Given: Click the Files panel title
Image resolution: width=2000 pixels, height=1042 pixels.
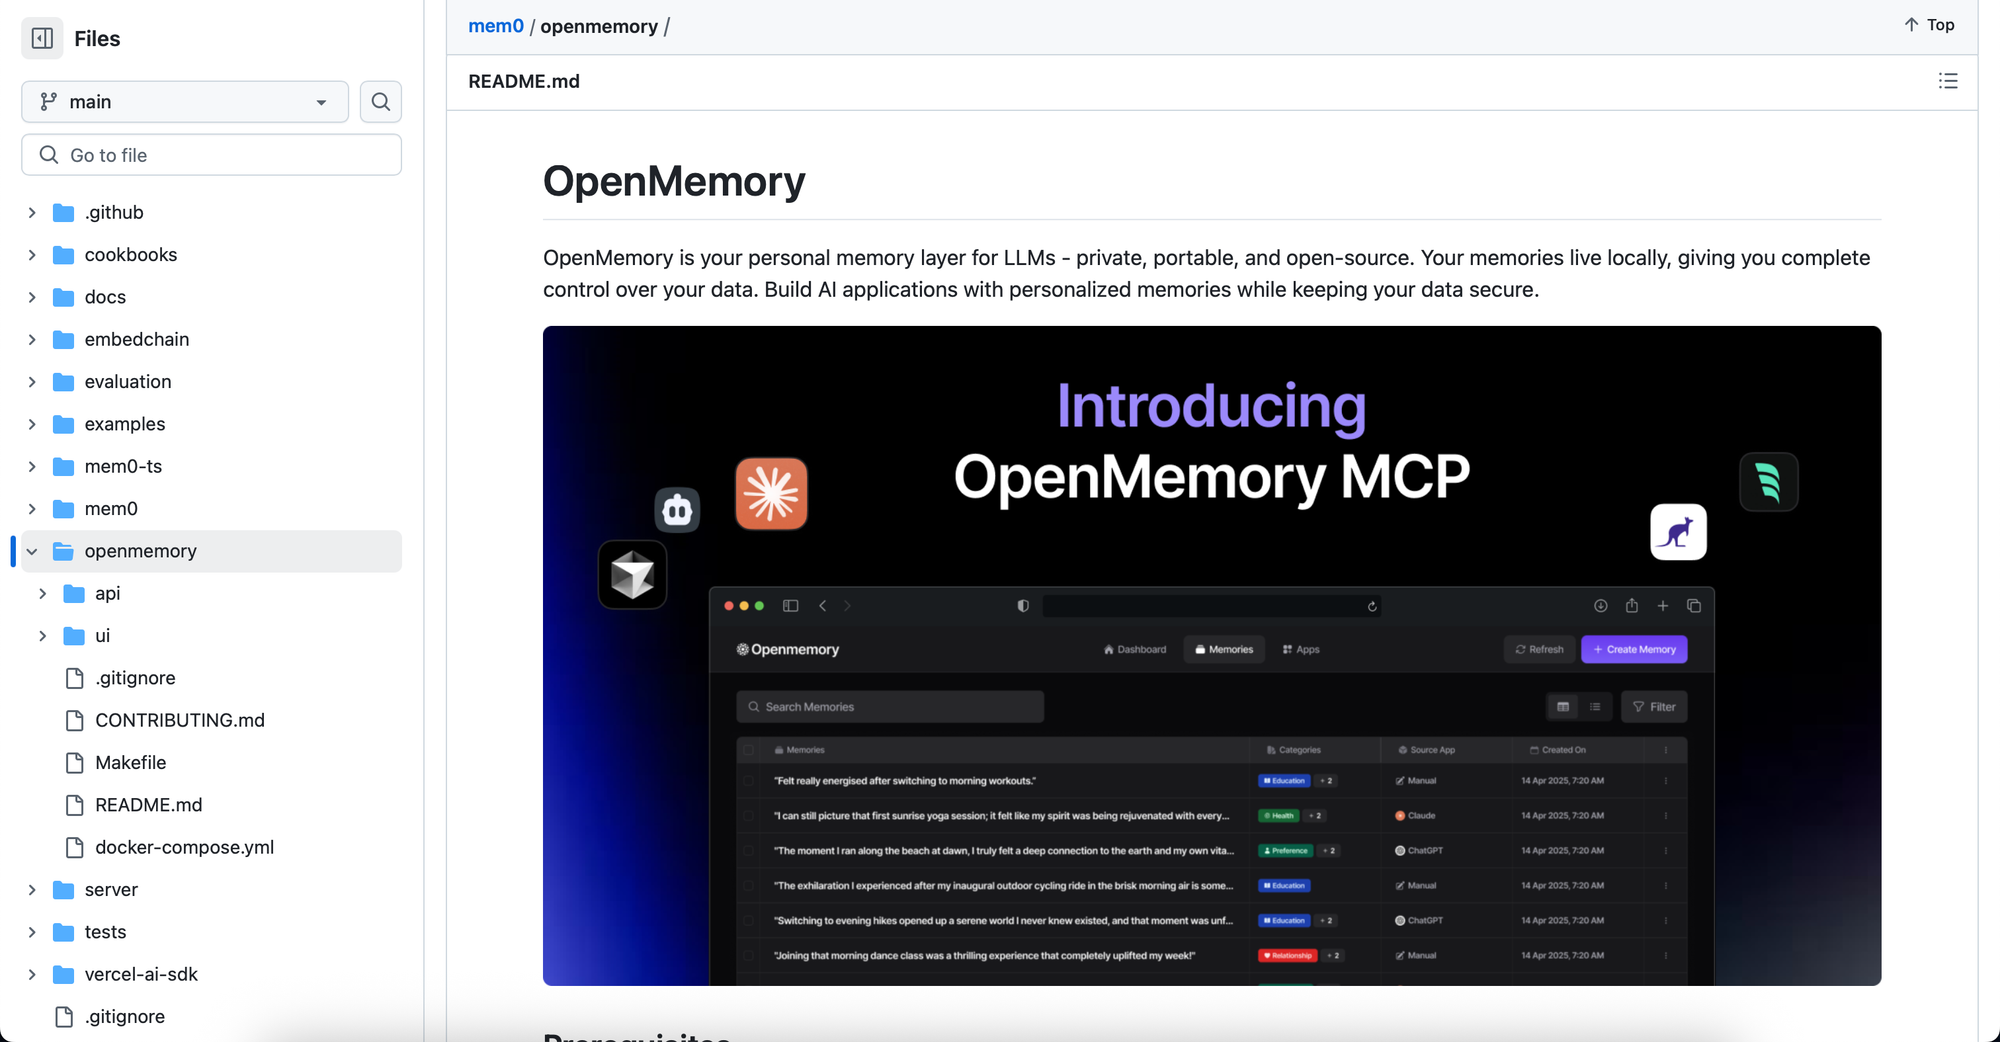Looking at the screenshot, I should (97, 38).
